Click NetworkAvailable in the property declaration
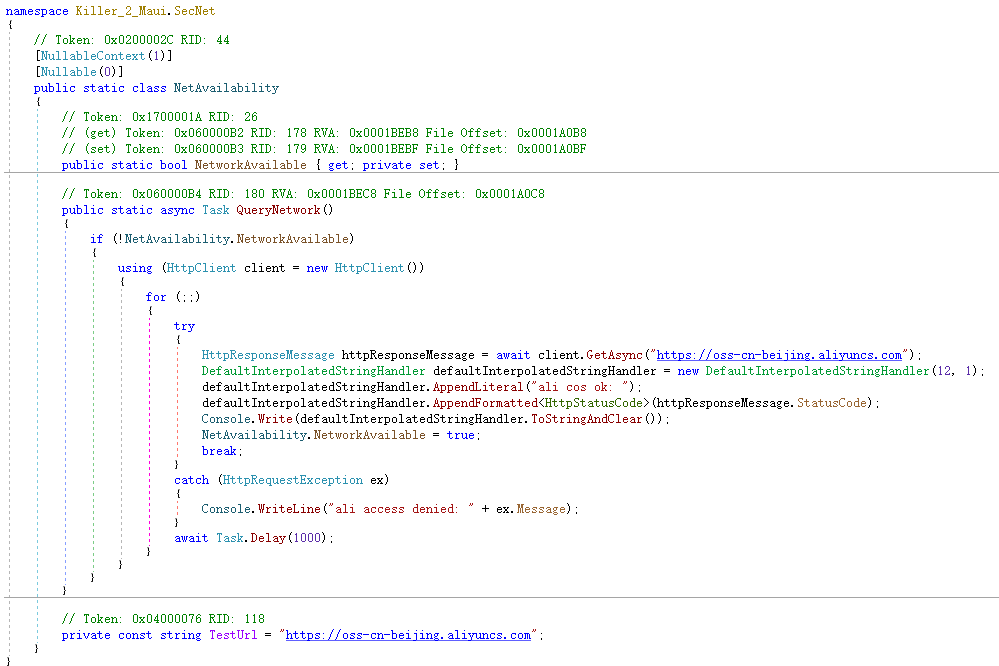This screenshot has width=999, height=666. pos(250,165)
